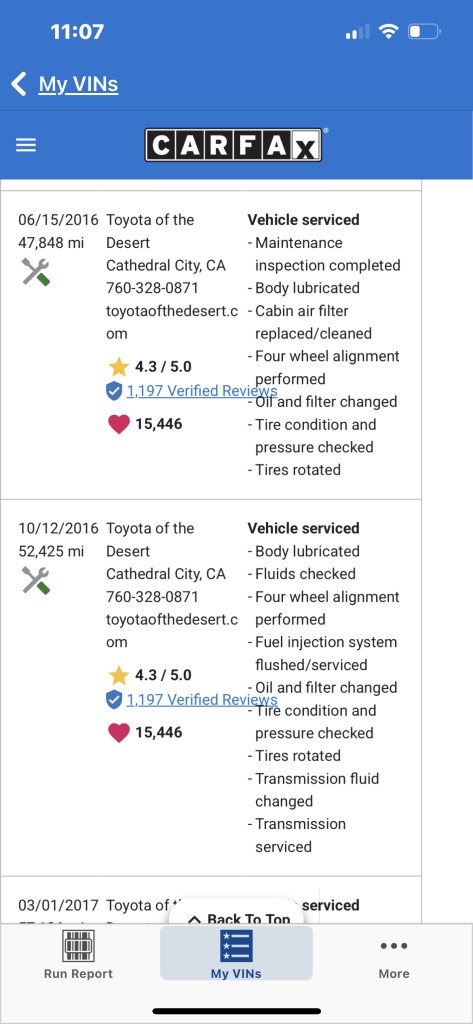Tap the star rating icon in second record
The image size is (473, 1024).
click(x=118, y=675)
